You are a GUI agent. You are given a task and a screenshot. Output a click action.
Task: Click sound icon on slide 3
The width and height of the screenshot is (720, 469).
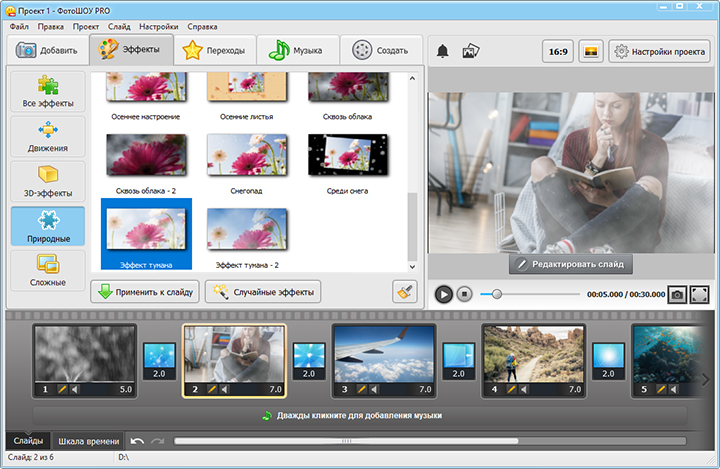375,389
